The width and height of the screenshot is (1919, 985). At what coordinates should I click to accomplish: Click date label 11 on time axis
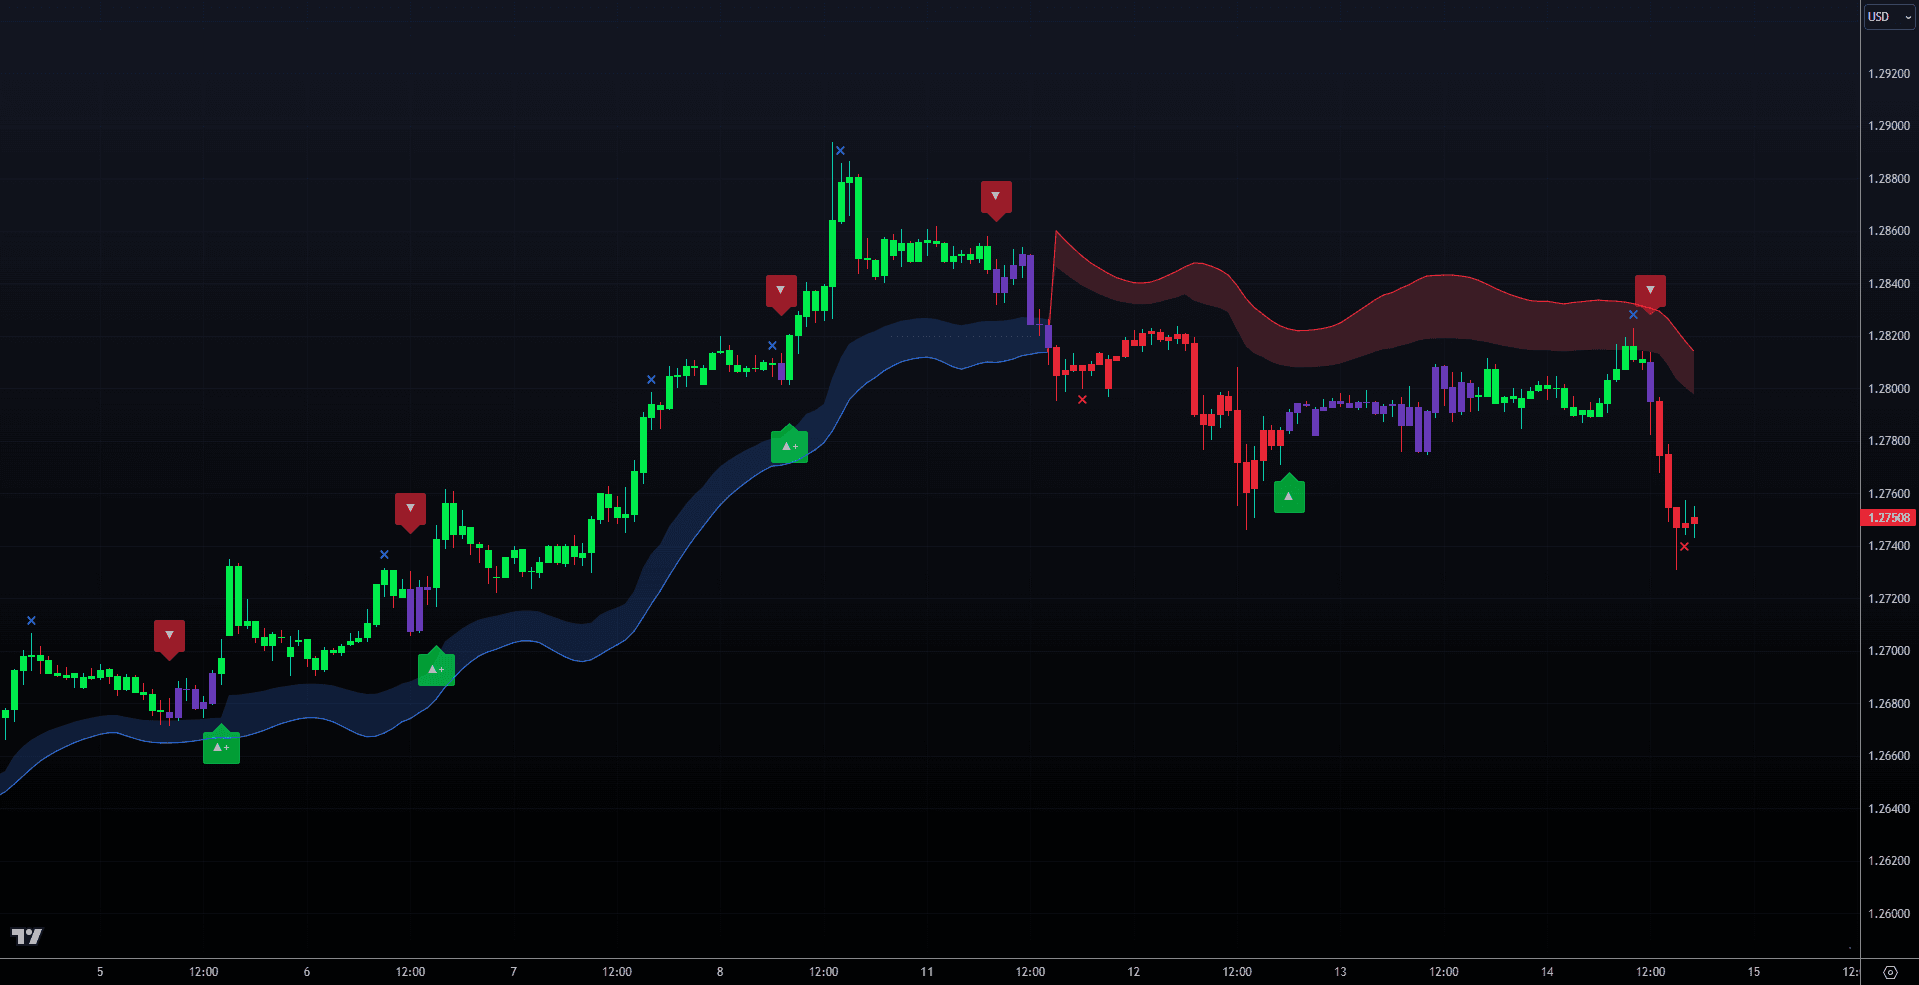point(926,972)
